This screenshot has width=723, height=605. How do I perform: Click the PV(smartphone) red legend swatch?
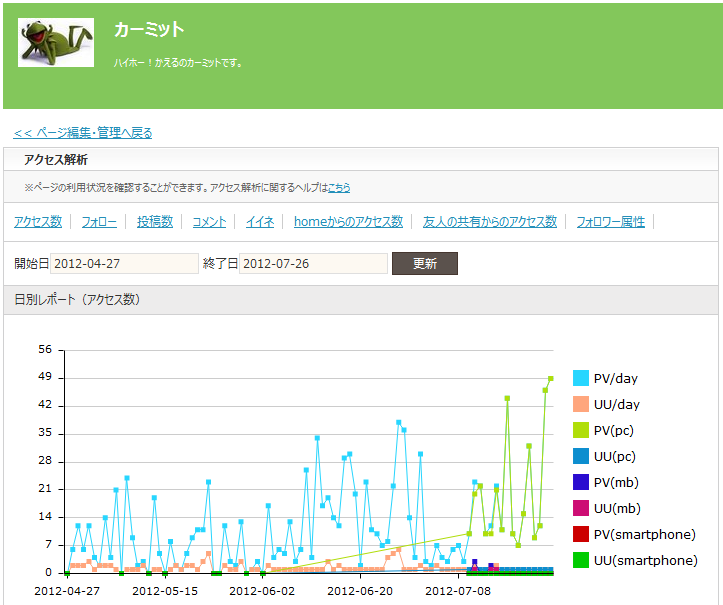[580, 534]
